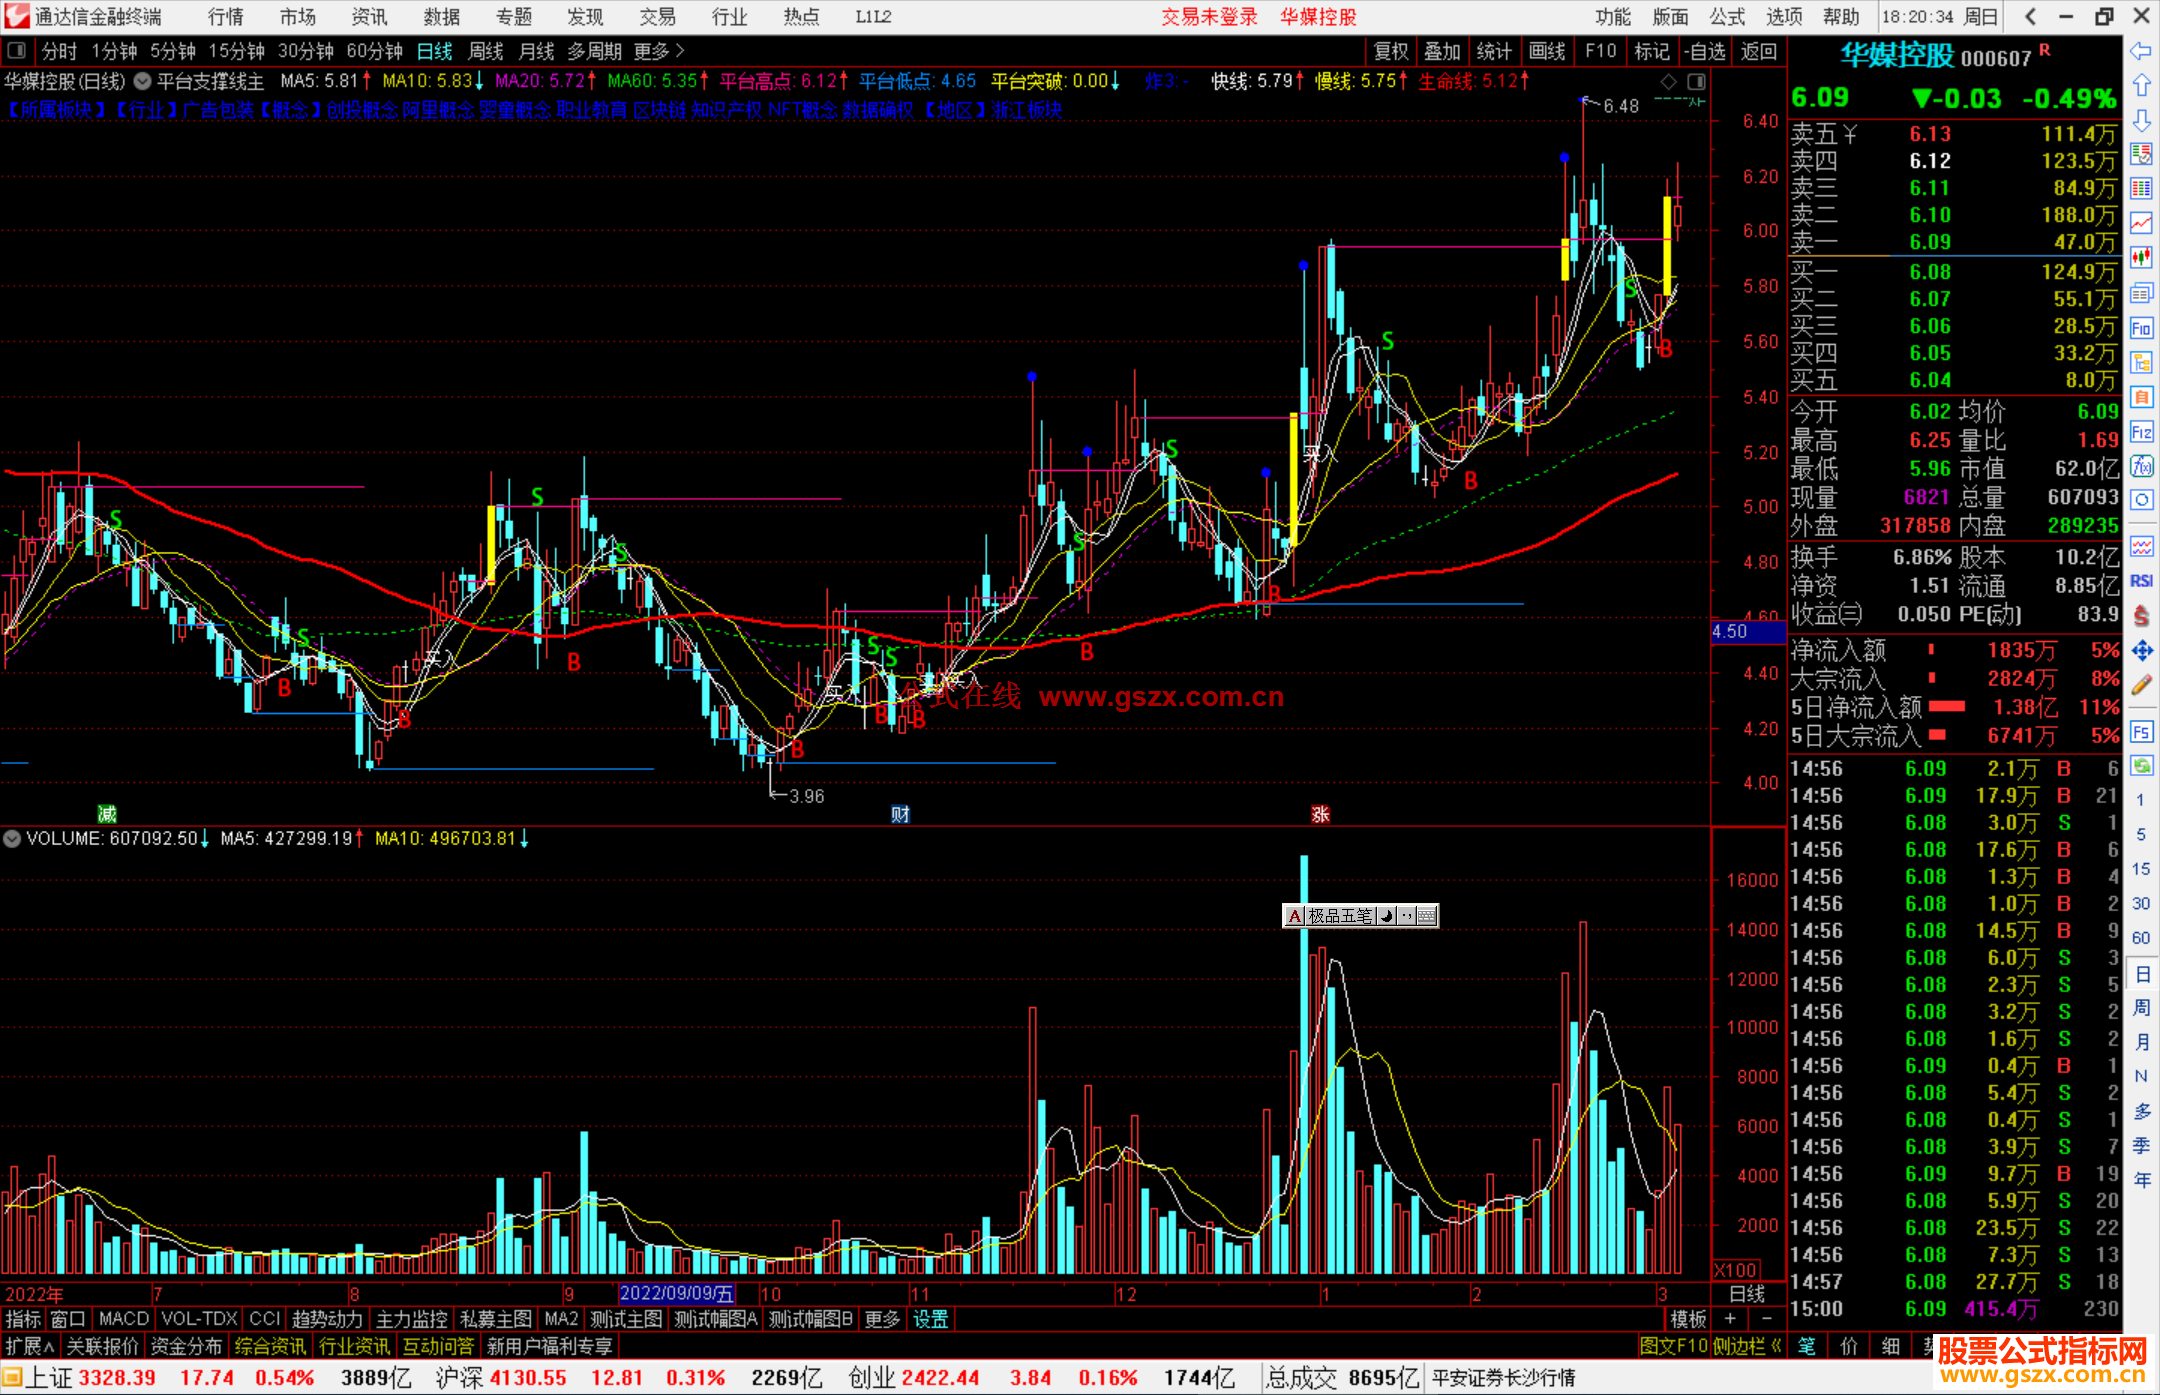Image resolution: width=2160 pixels, height=1395 pixels.
Task: Toggle the indicator circle beside 华媒控股(日线)
Action: tap(142, 81)
